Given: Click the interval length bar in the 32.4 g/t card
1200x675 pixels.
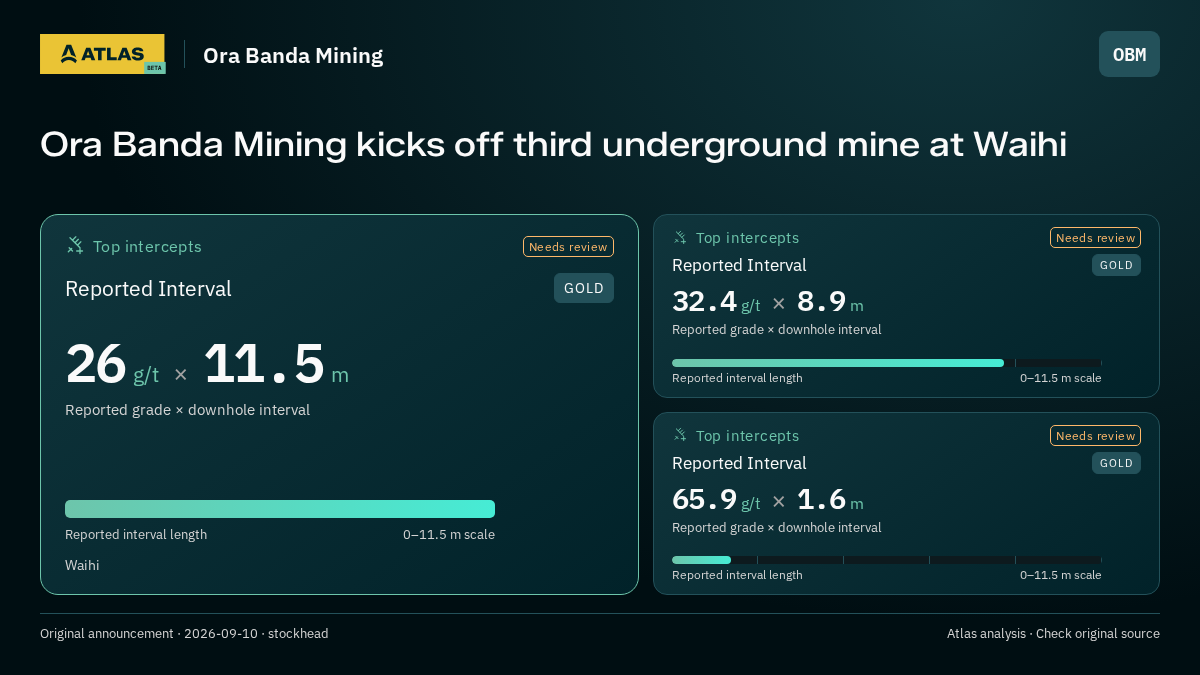Looking at the screenshot, I should pos(887,363).
